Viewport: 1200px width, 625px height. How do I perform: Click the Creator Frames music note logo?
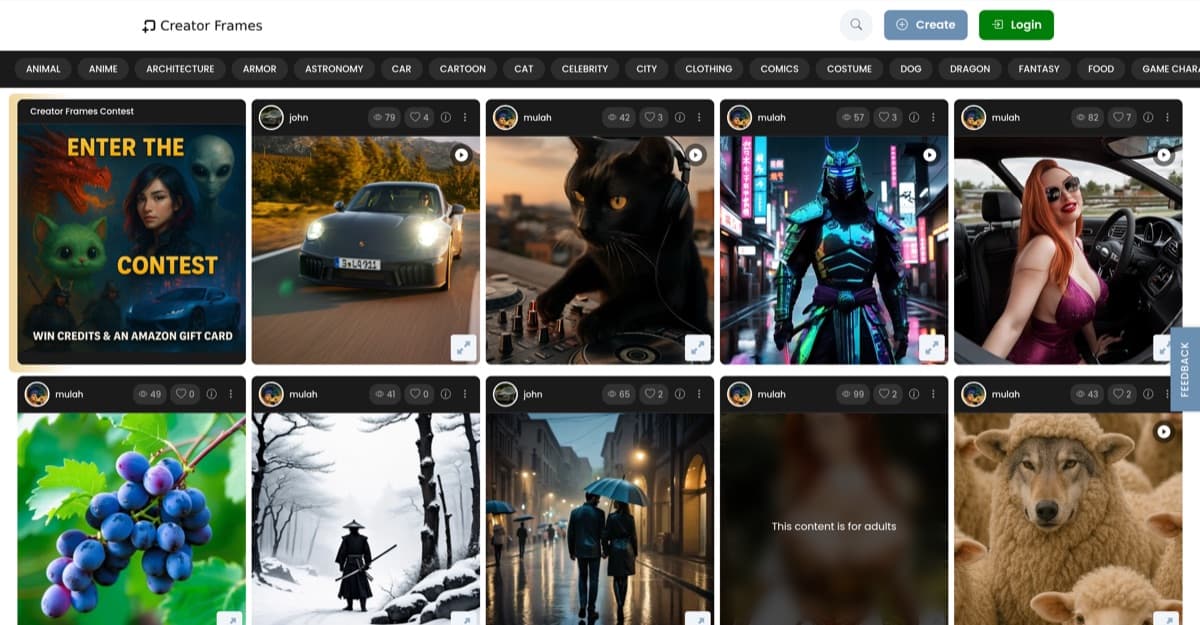150,24
